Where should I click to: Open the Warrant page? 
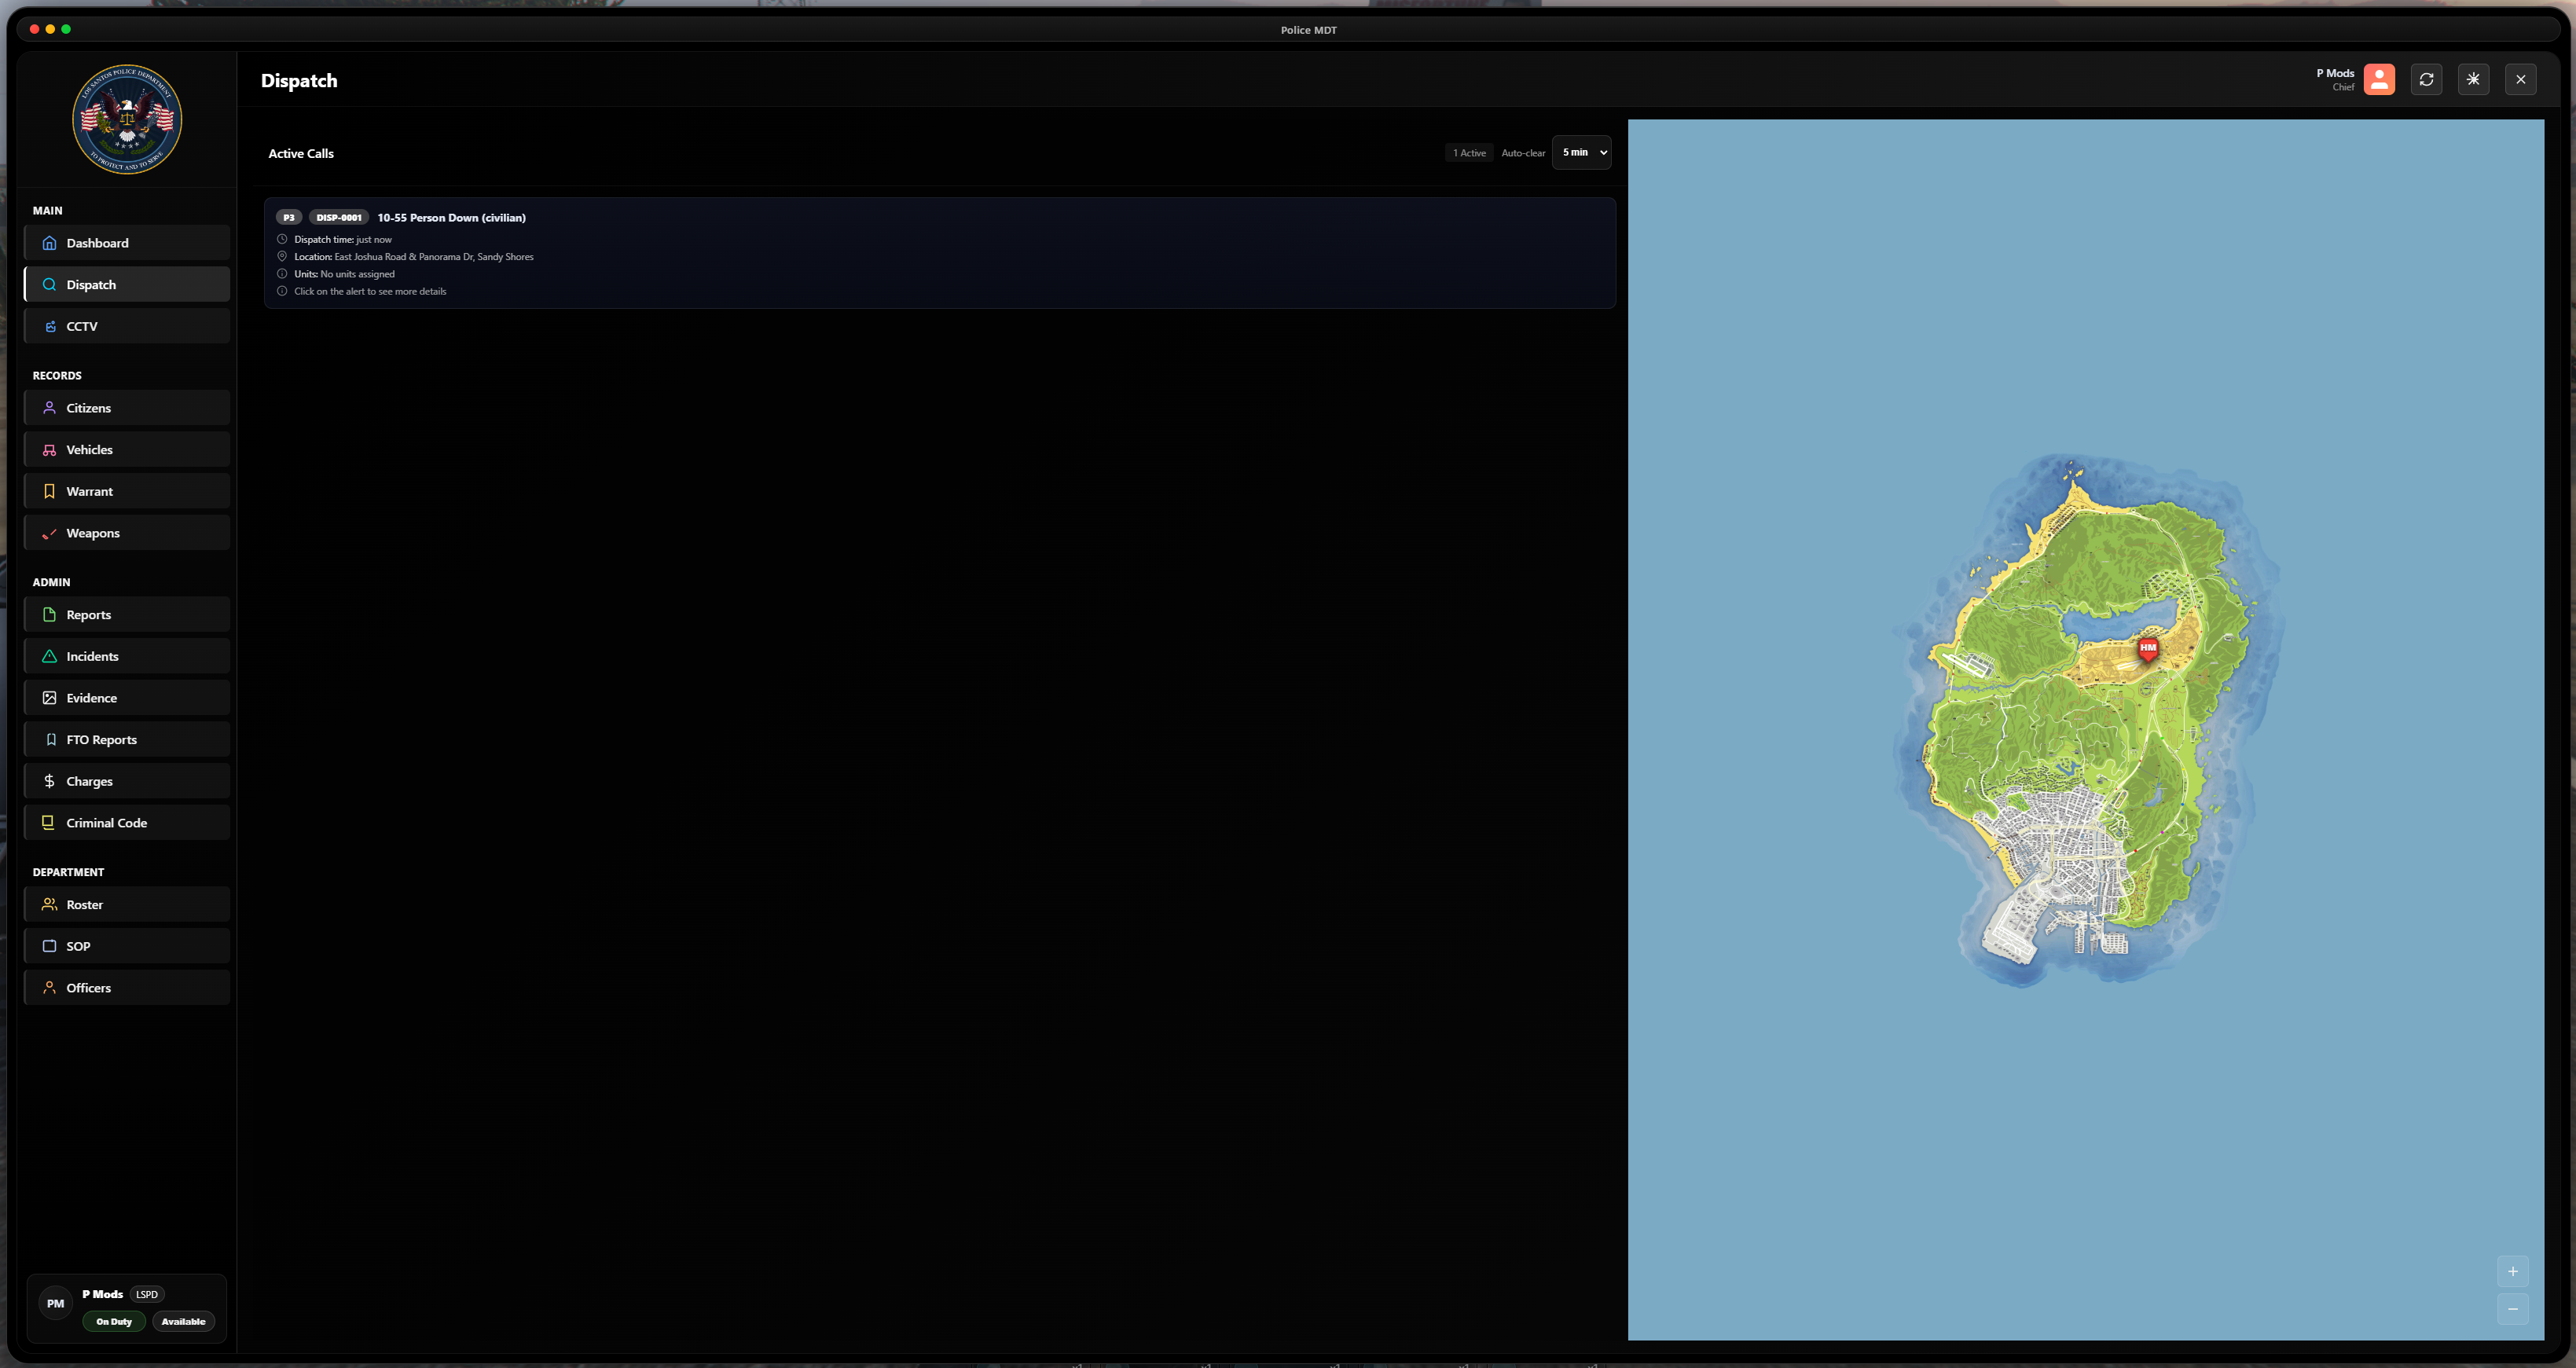click(127, 491)
